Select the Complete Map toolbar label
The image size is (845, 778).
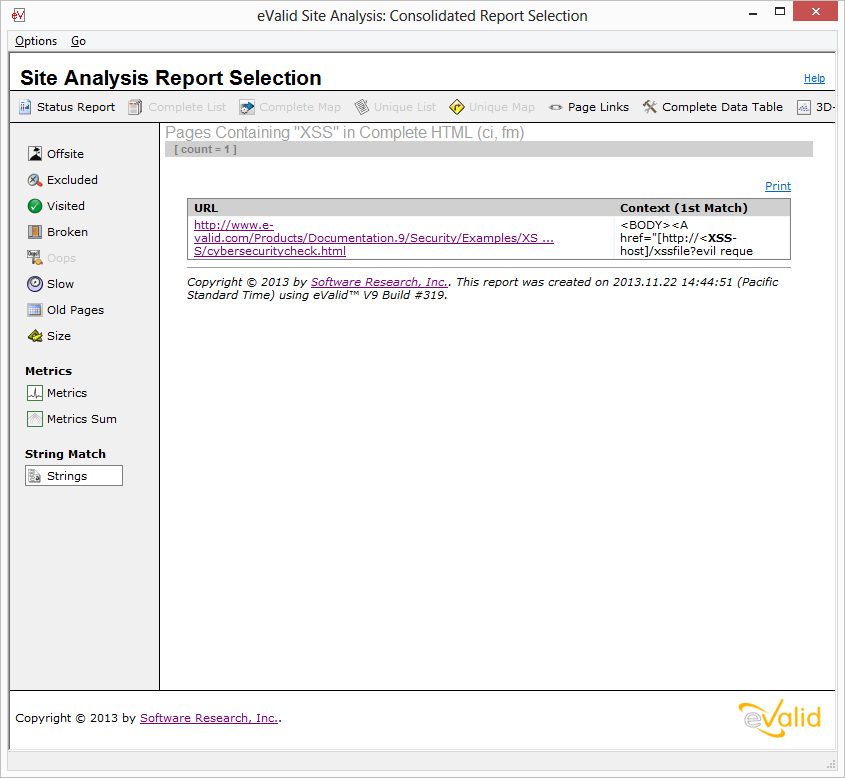pos(300,107)
